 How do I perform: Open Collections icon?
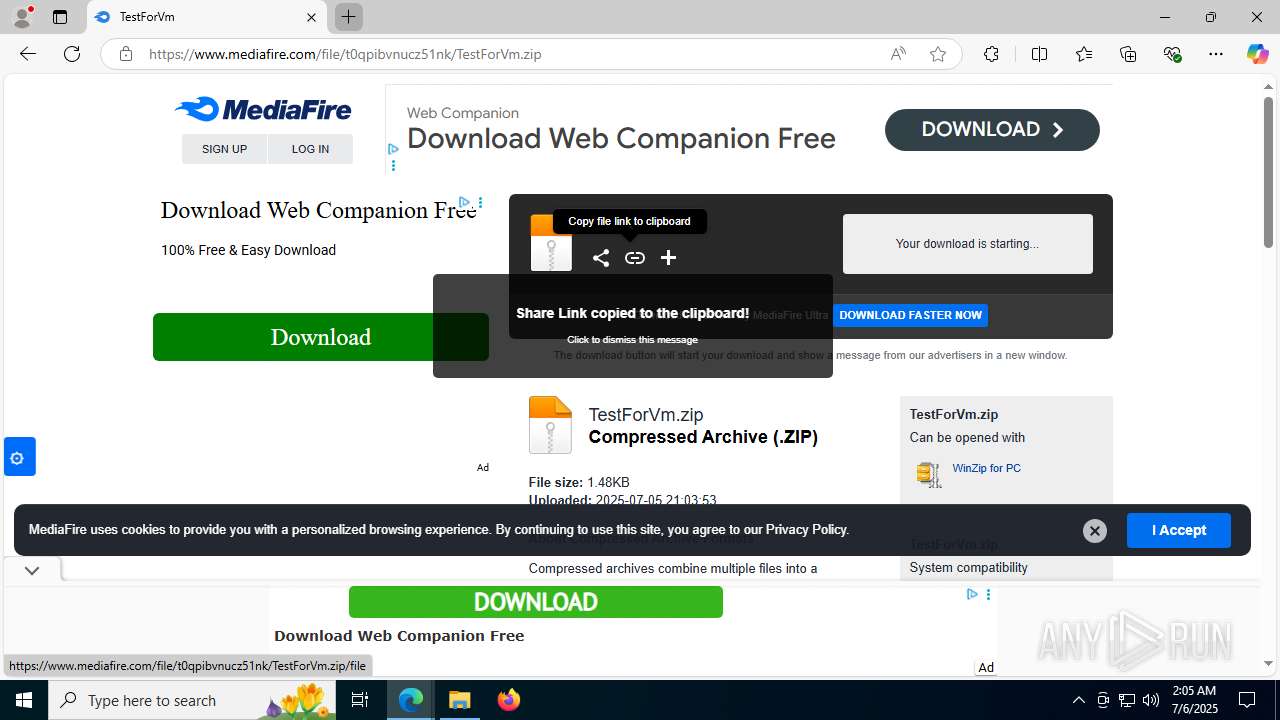(1128, 54)
